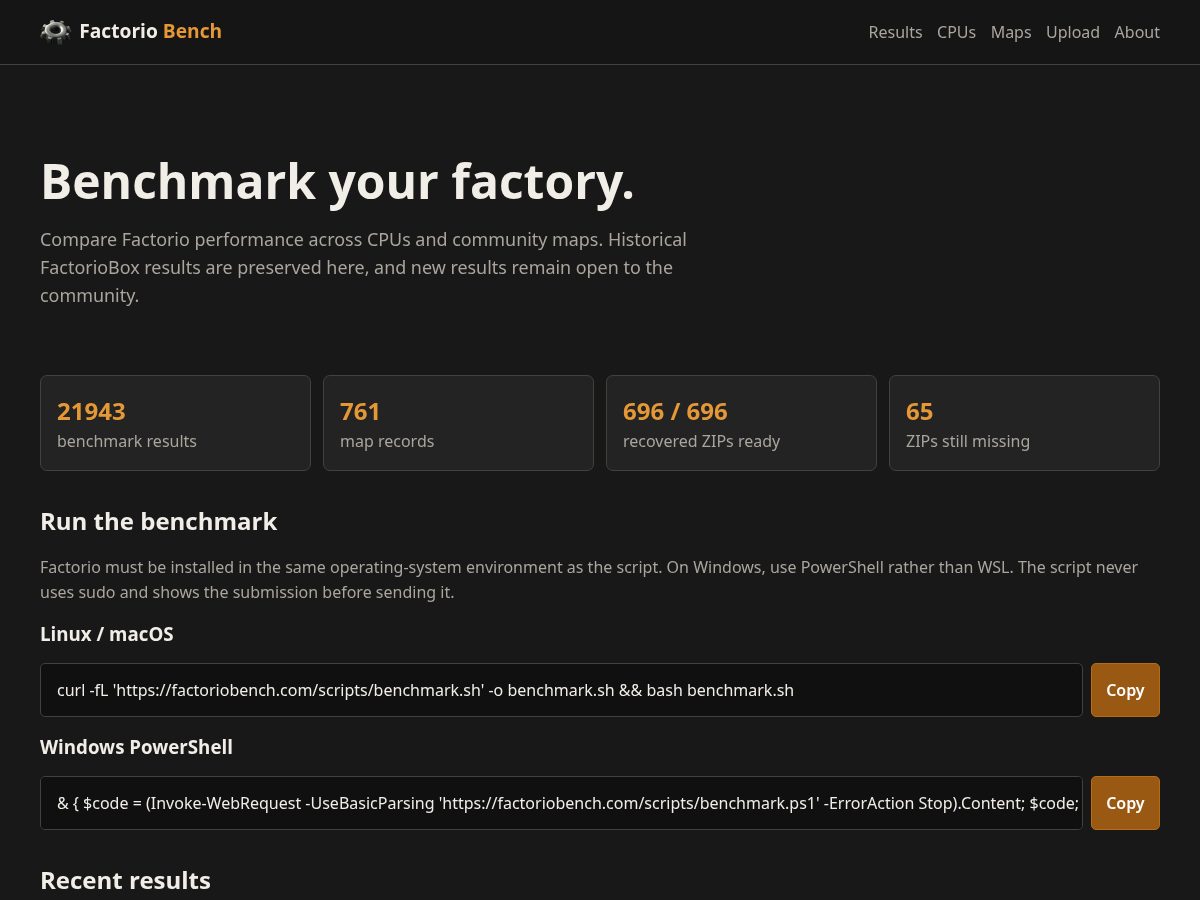Click the 'Linux / macOS' label
Viewport: 1200px width, 900px height.
tap(107, 634)
